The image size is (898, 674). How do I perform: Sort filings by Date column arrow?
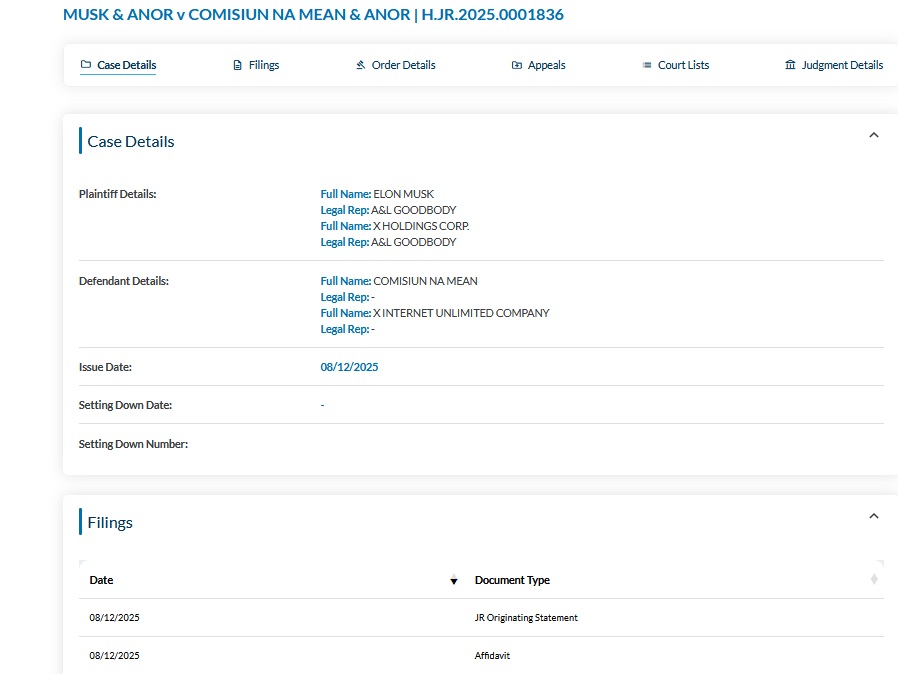click(454, 580)
